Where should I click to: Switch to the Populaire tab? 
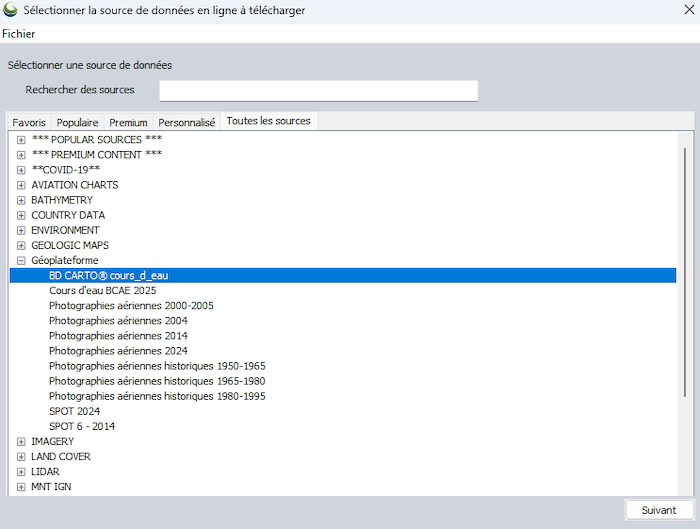click(x=77, y=122)
